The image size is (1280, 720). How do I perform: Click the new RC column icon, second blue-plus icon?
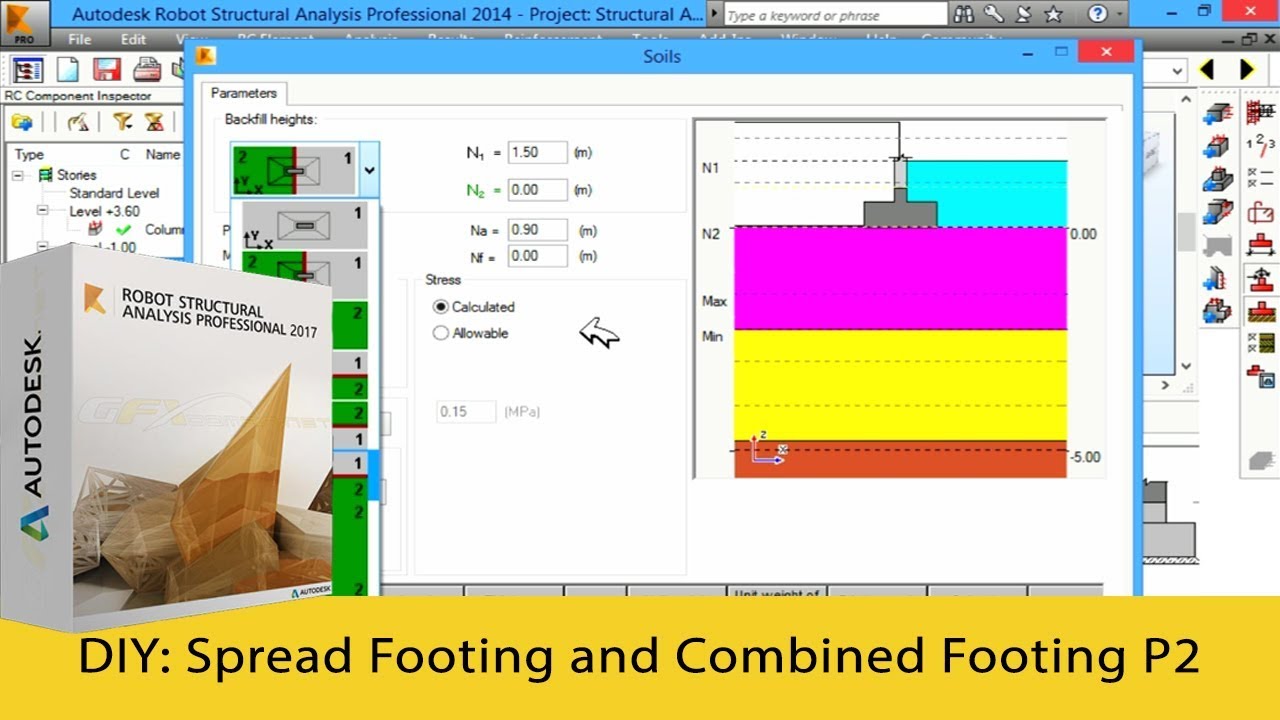coord(1217,146)
